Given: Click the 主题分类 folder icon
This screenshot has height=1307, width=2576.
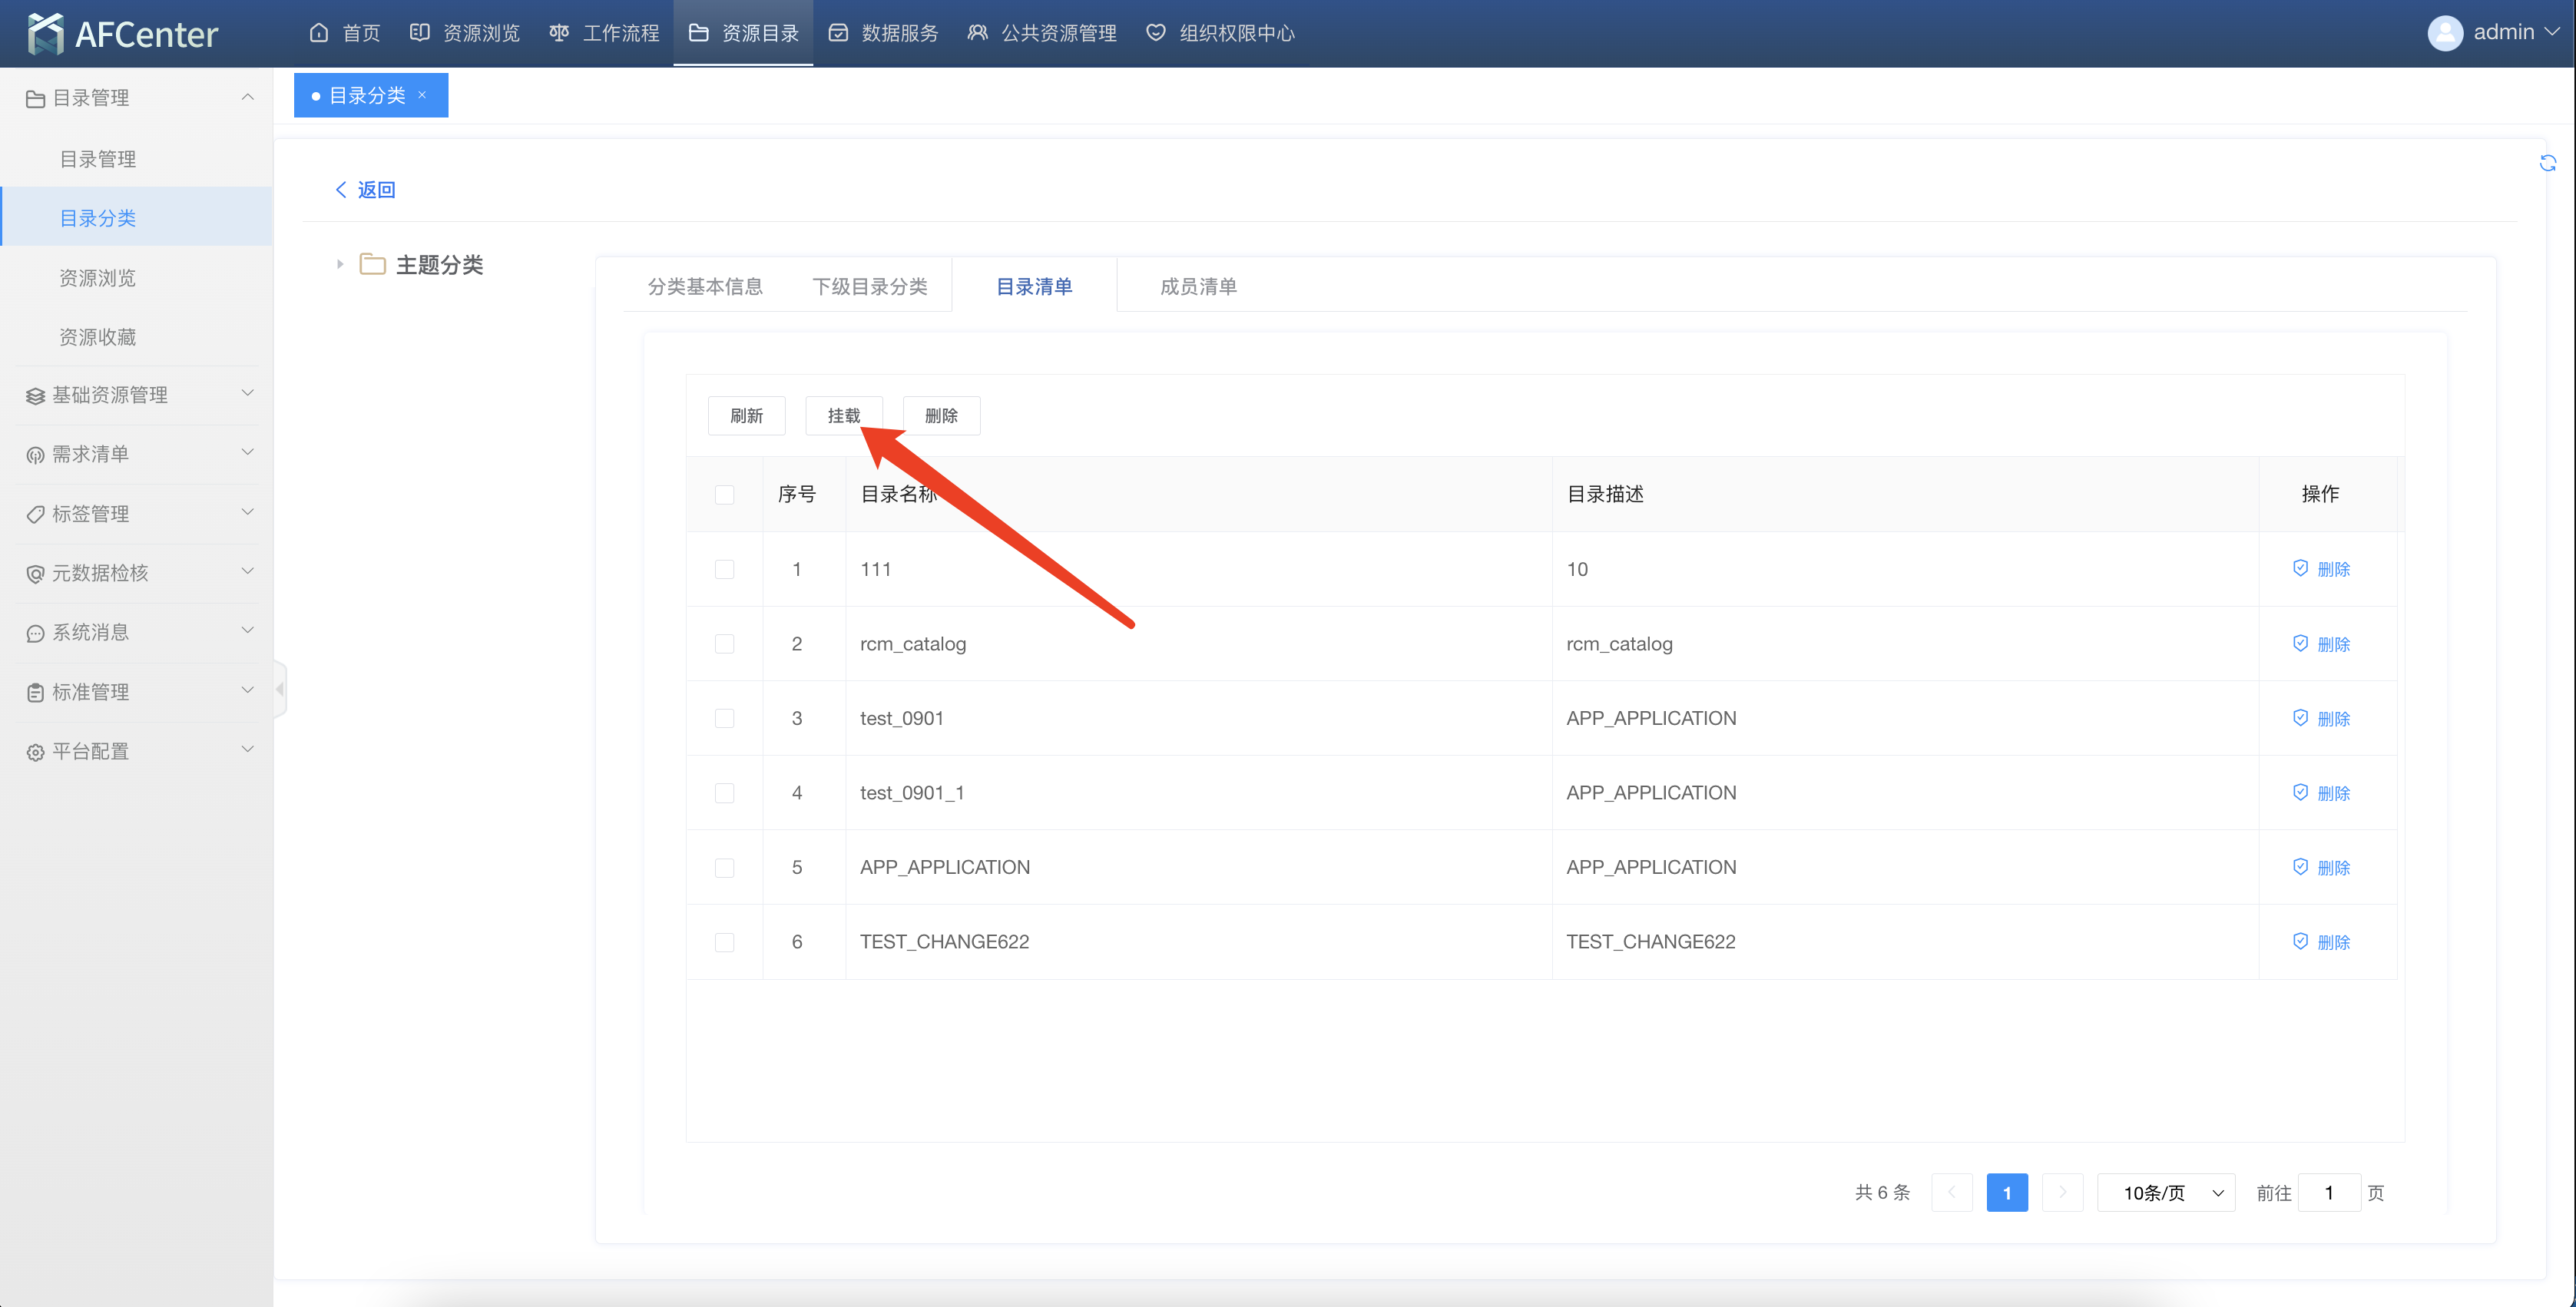Looking at the screenshot, I should point(372,264).
